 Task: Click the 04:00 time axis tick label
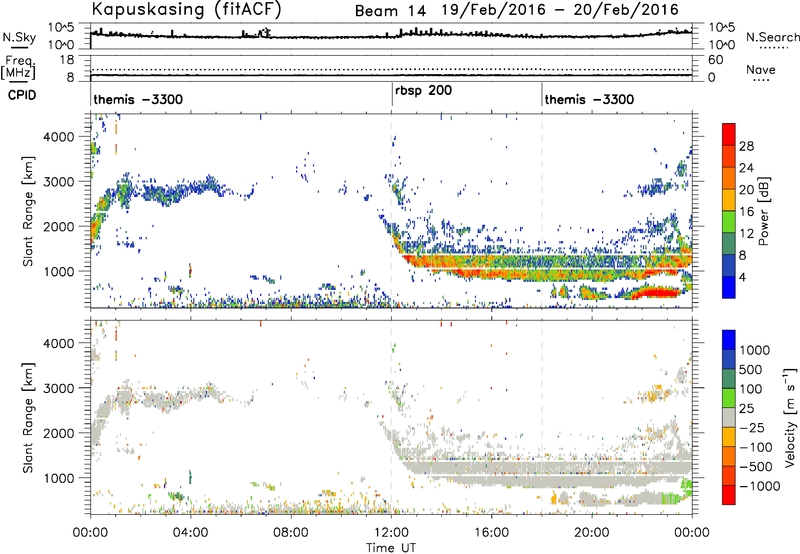point(191,533)
